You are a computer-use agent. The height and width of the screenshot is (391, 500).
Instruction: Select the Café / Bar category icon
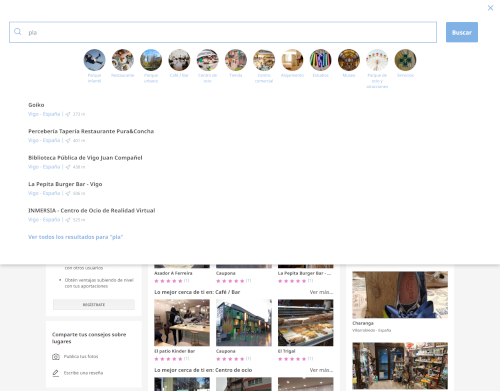pos(179,60)
